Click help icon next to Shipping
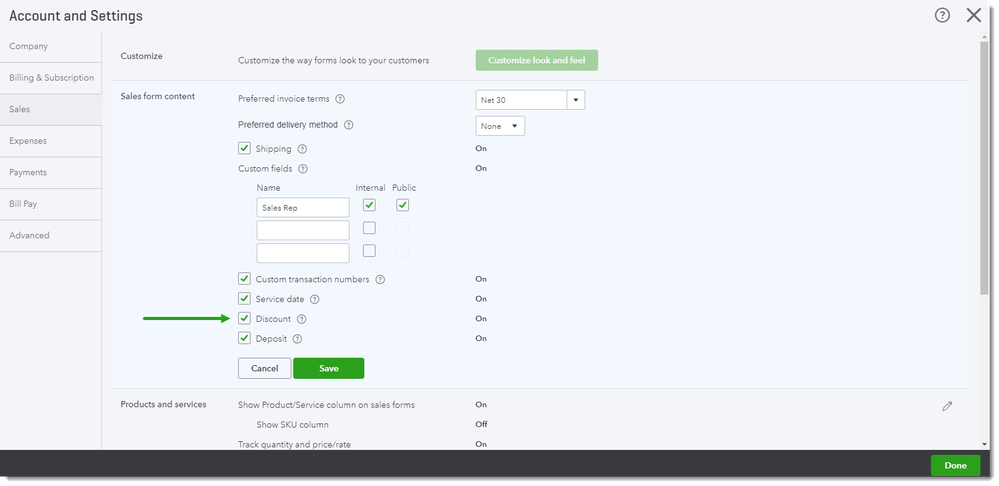 click(x=302, y=149)
